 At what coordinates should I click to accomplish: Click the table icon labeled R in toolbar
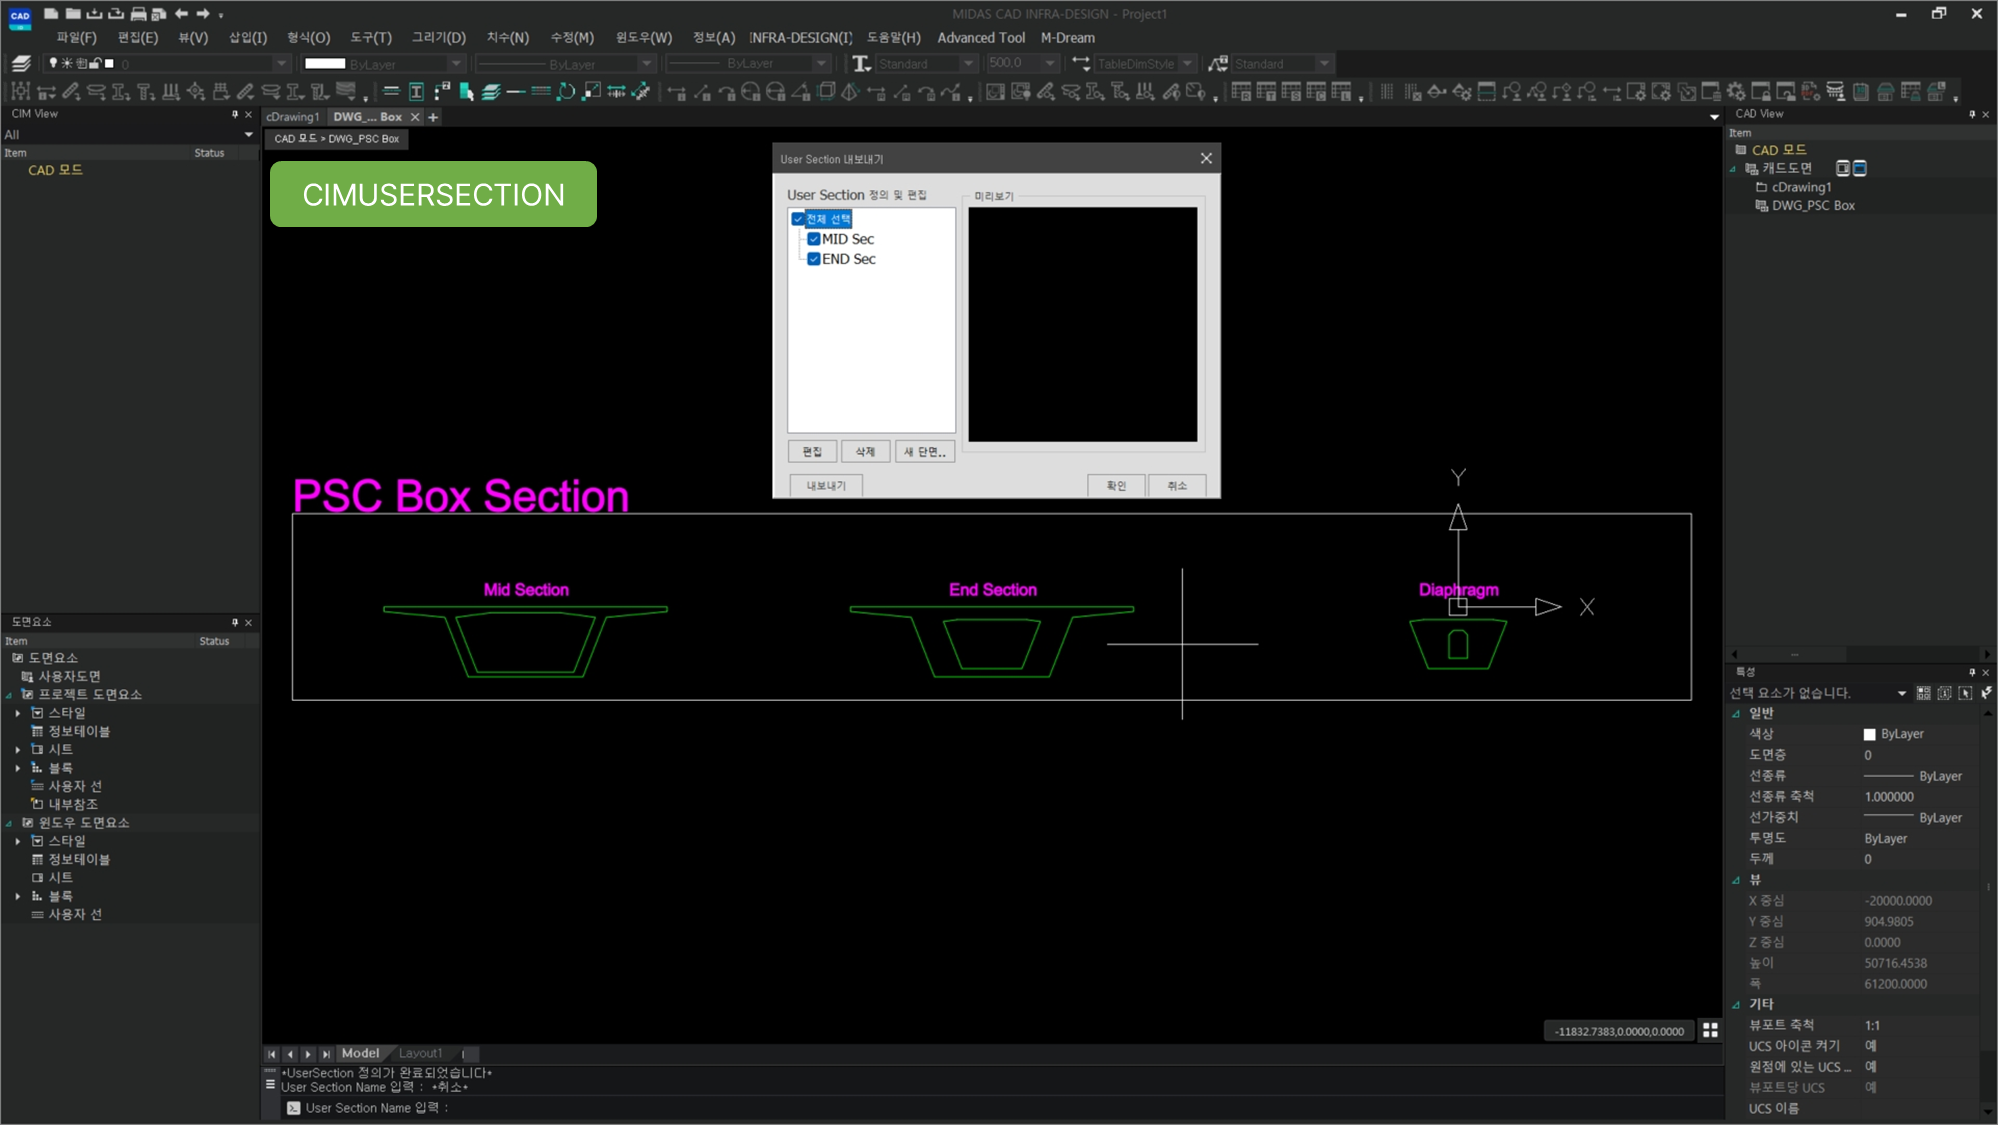(1241, 92)
